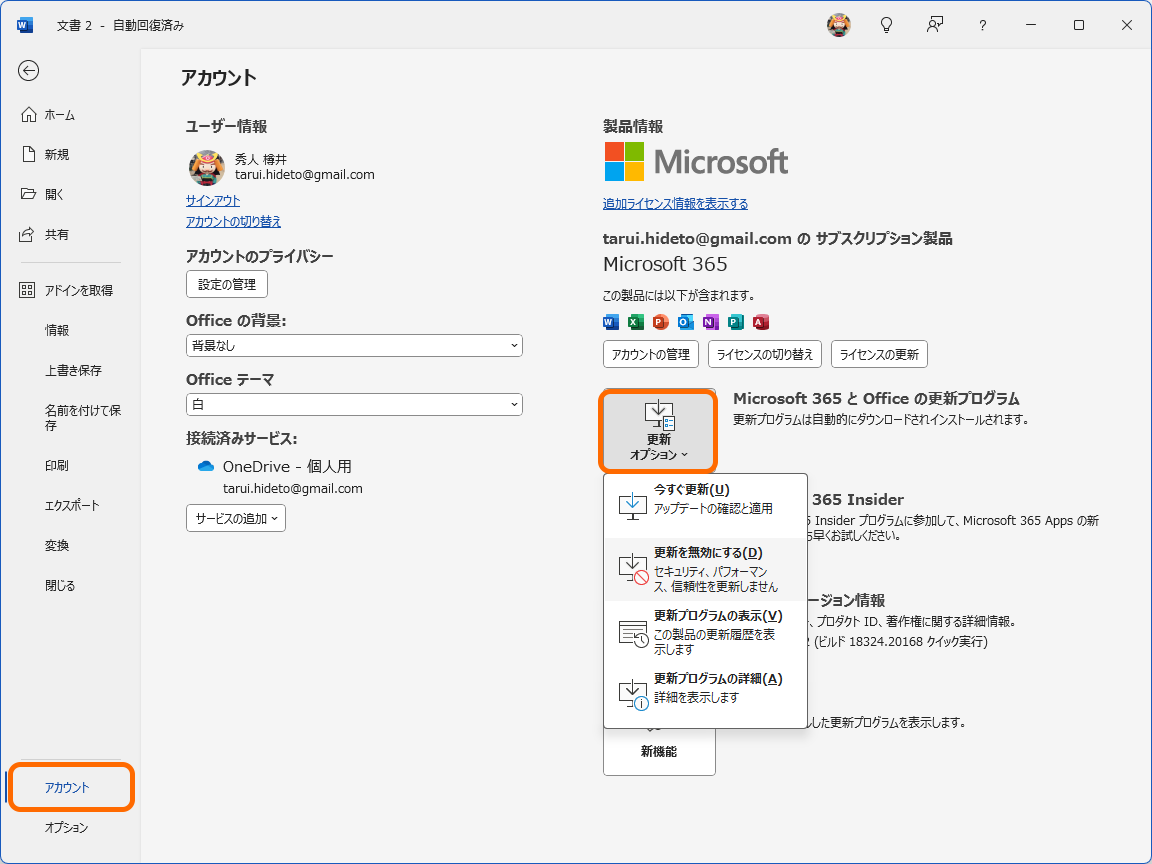1152x864 pixels.
Task: Expand the サービスの追加 dropdown
Action: click(x=235, y=518)
